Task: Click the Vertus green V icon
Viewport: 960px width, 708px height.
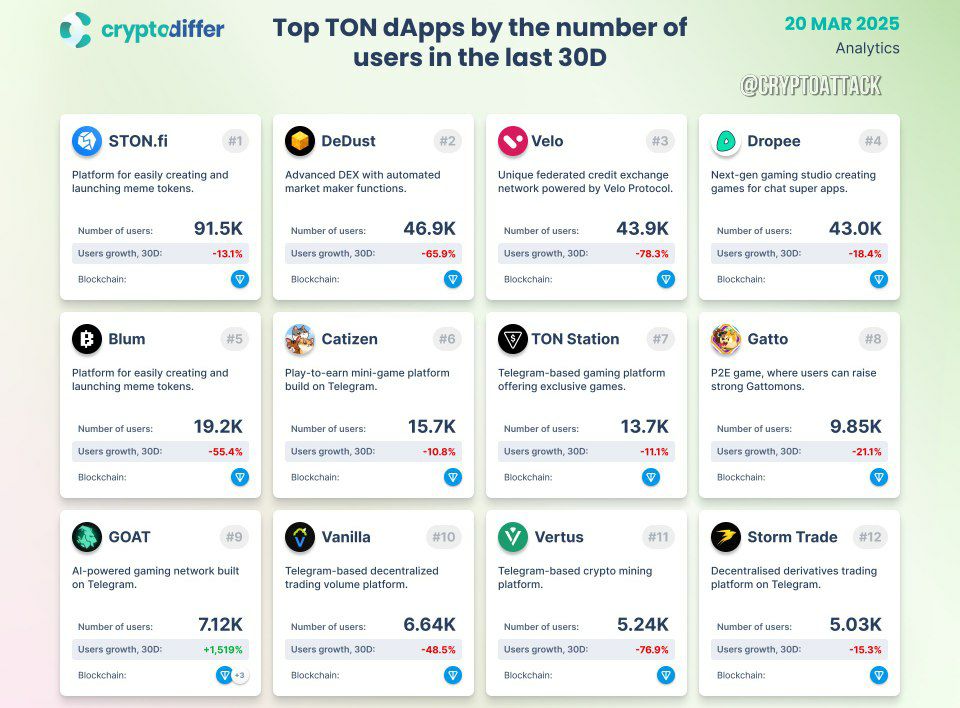Action: [x=513, y=537]
